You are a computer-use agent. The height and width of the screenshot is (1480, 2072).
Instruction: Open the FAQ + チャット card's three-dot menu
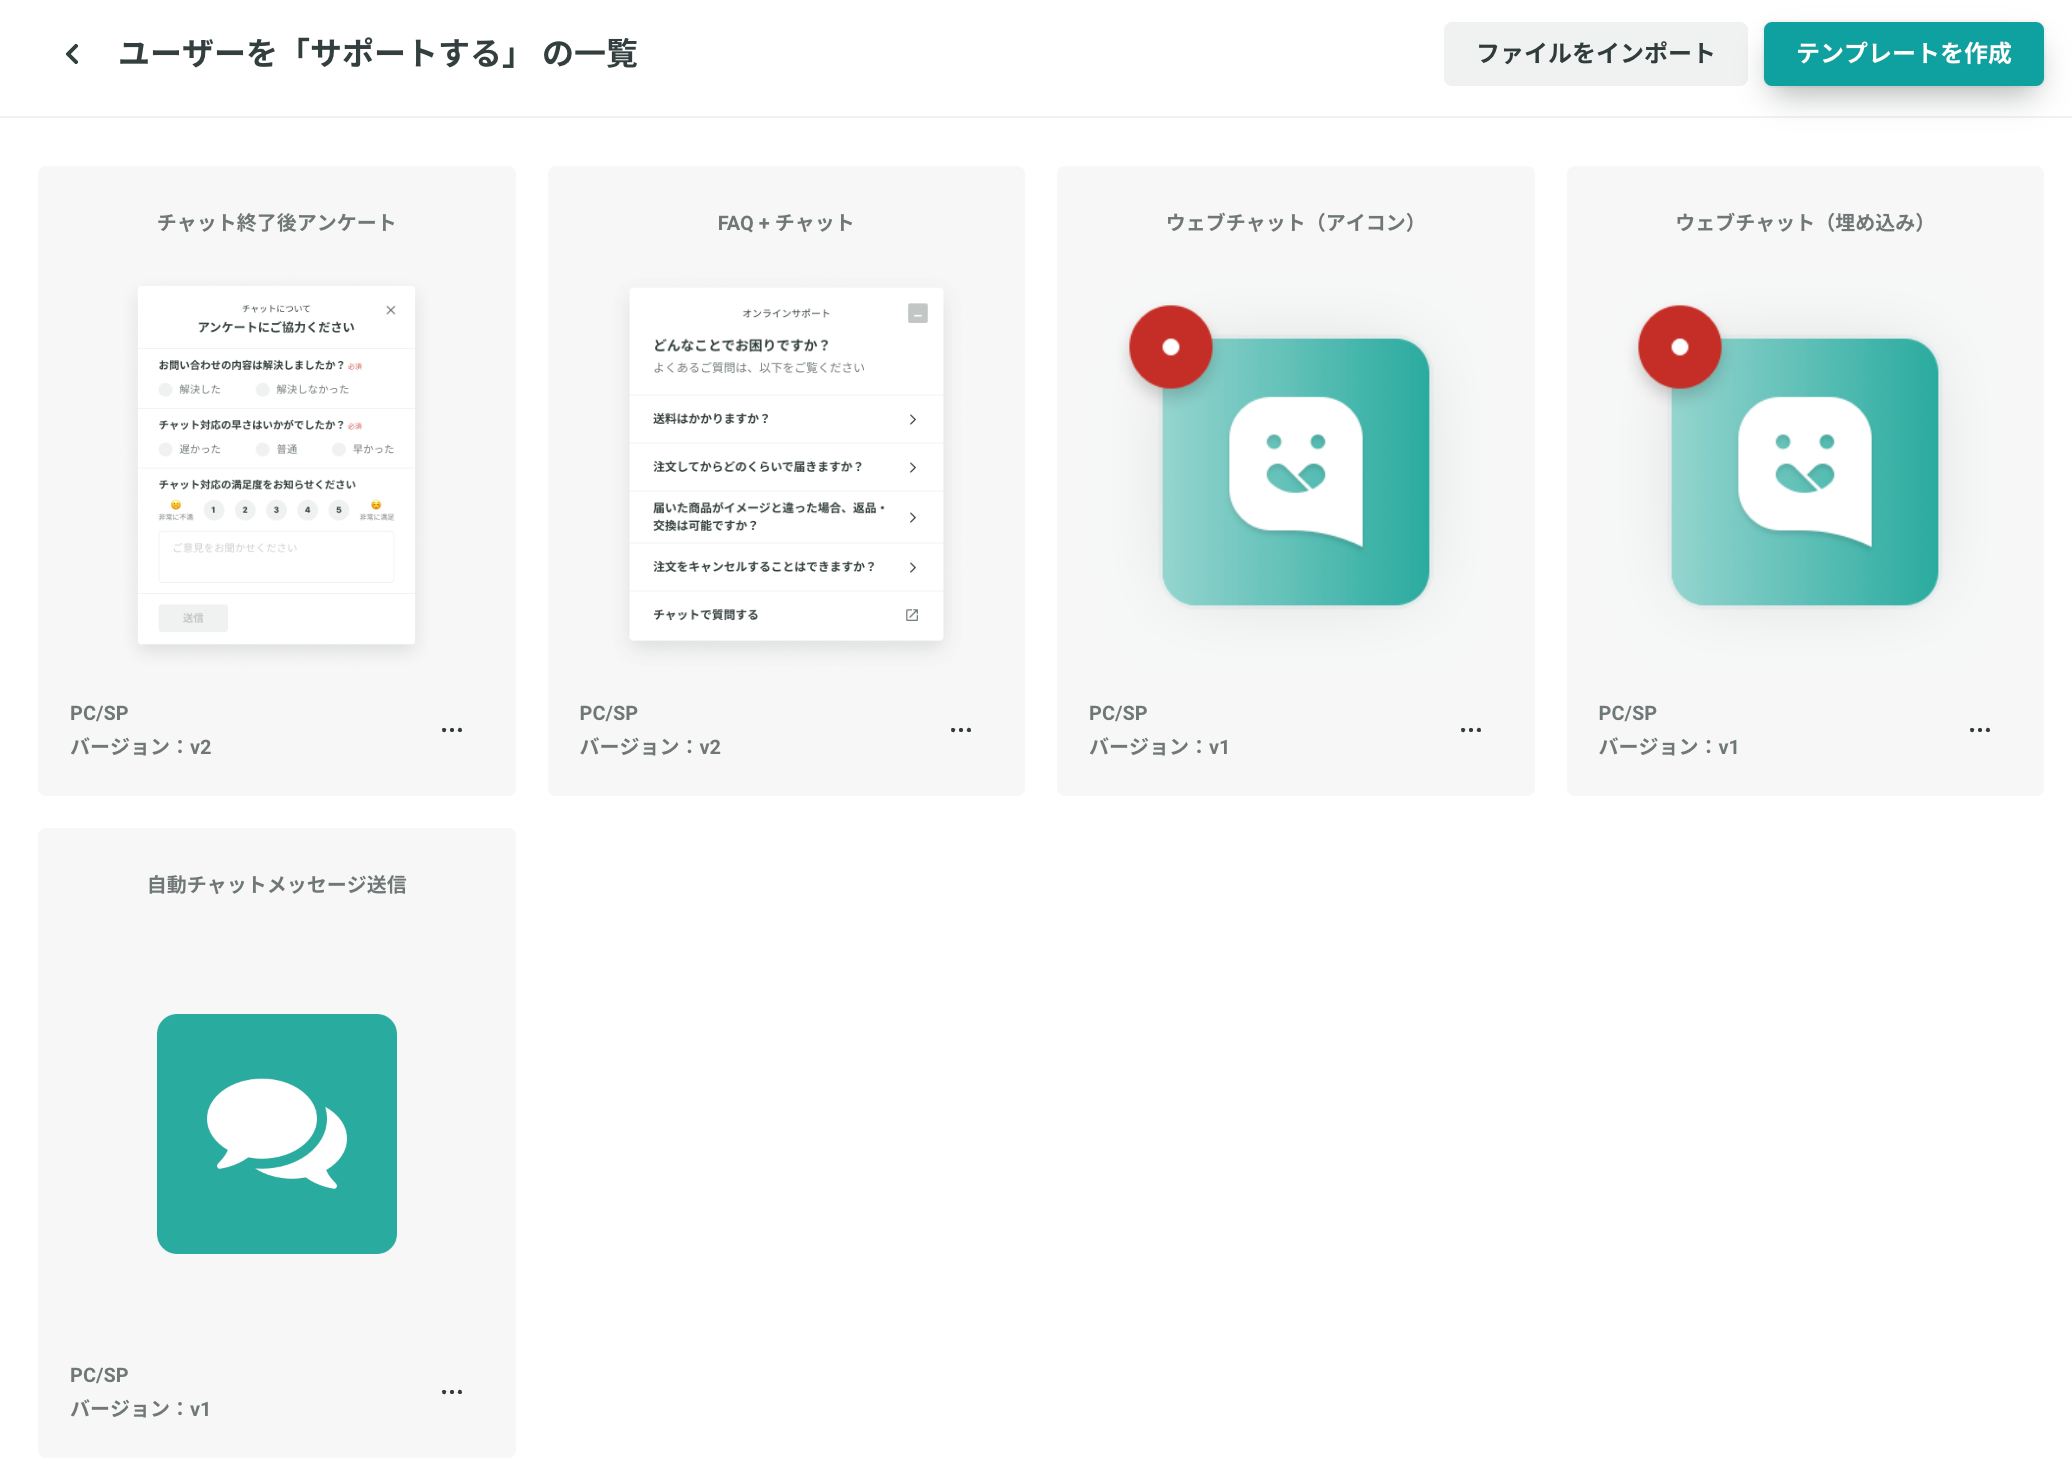coord(961,730)
